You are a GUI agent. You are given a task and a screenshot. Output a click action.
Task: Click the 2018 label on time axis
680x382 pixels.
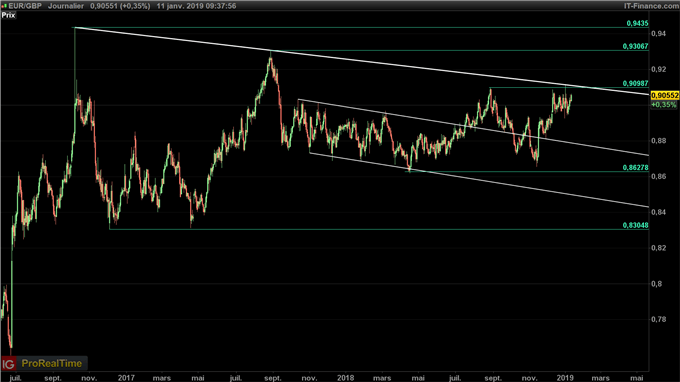coord(346,378)
